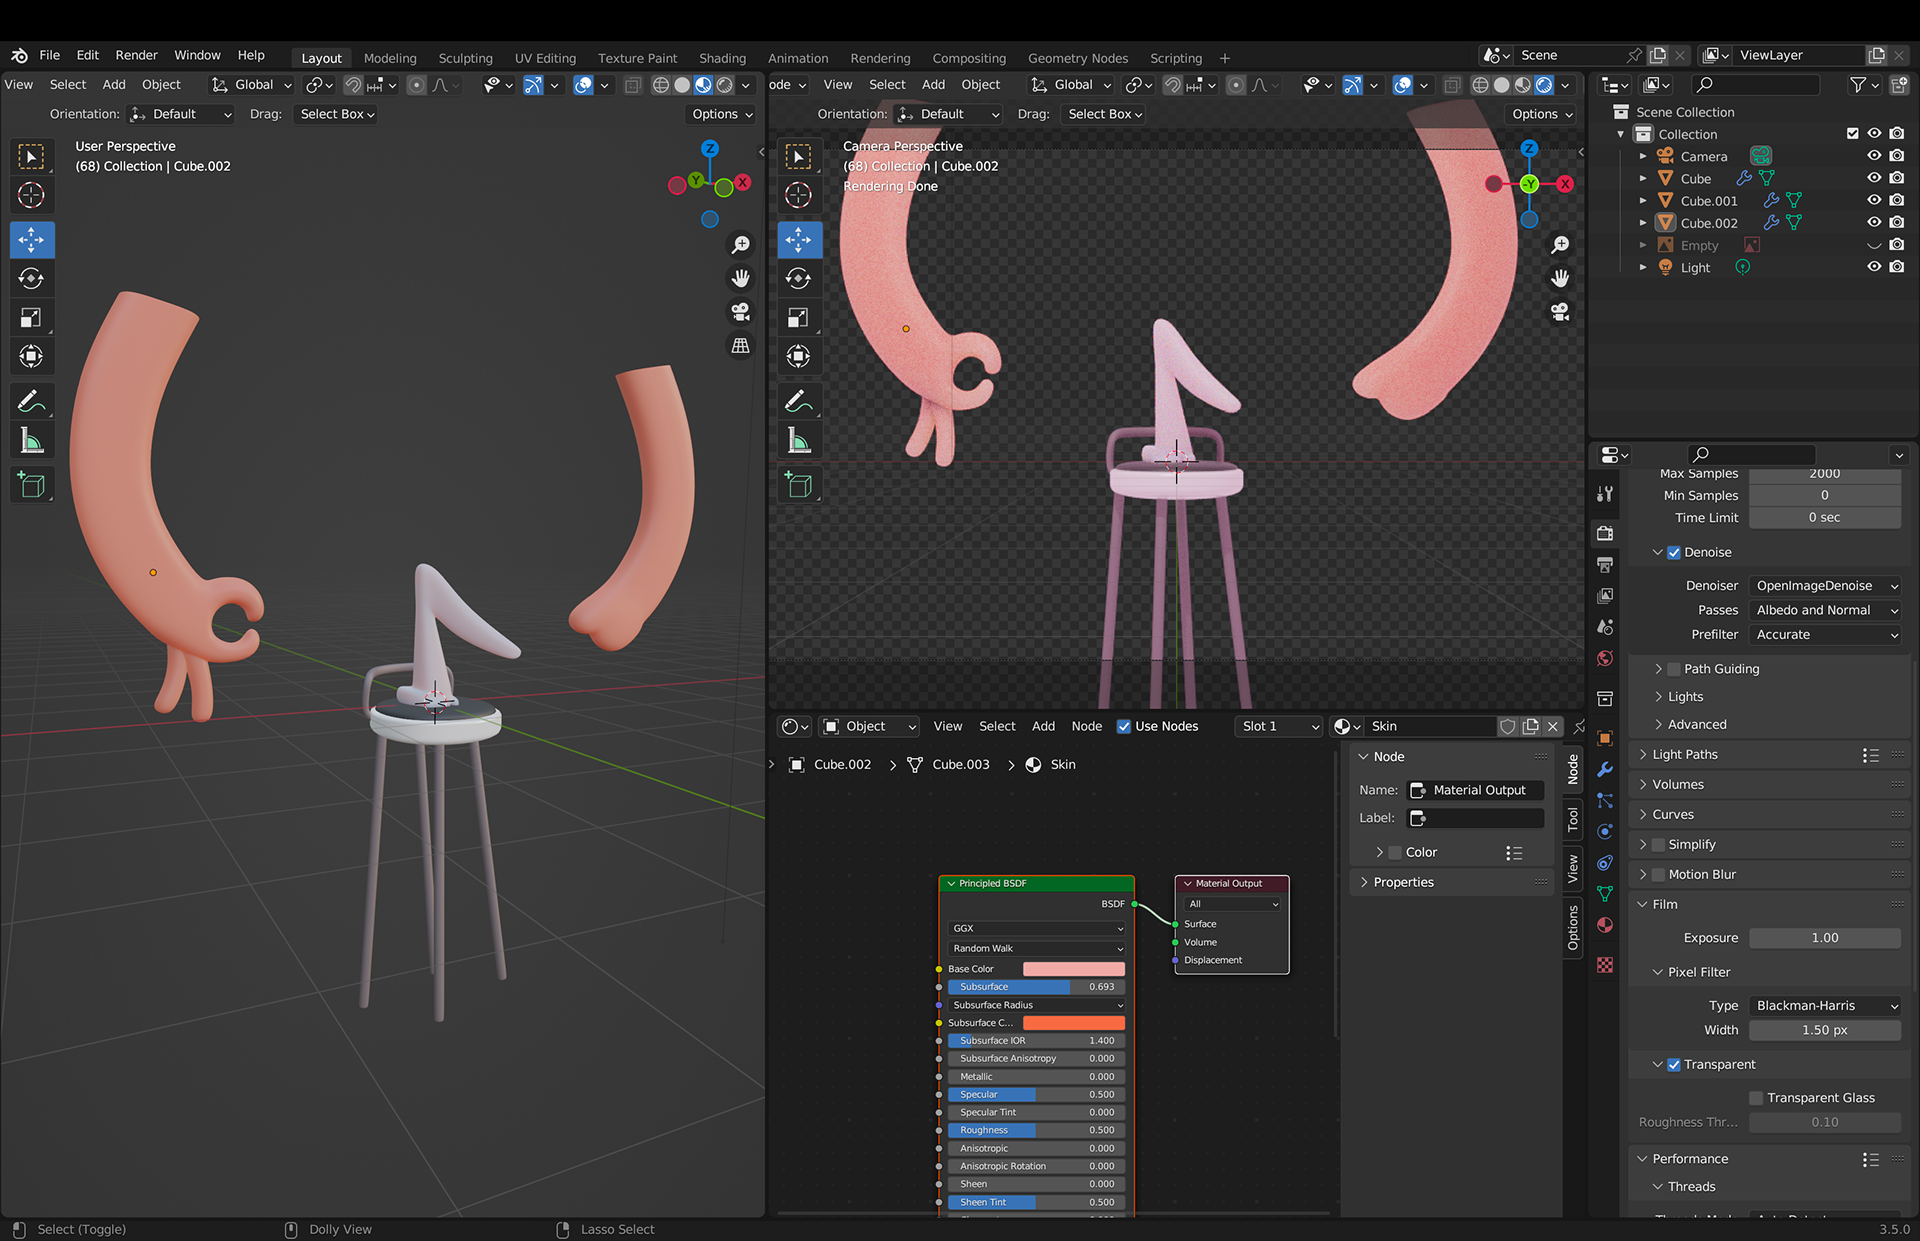Uncheck Use Nodes in node editor

point(1124,727)
